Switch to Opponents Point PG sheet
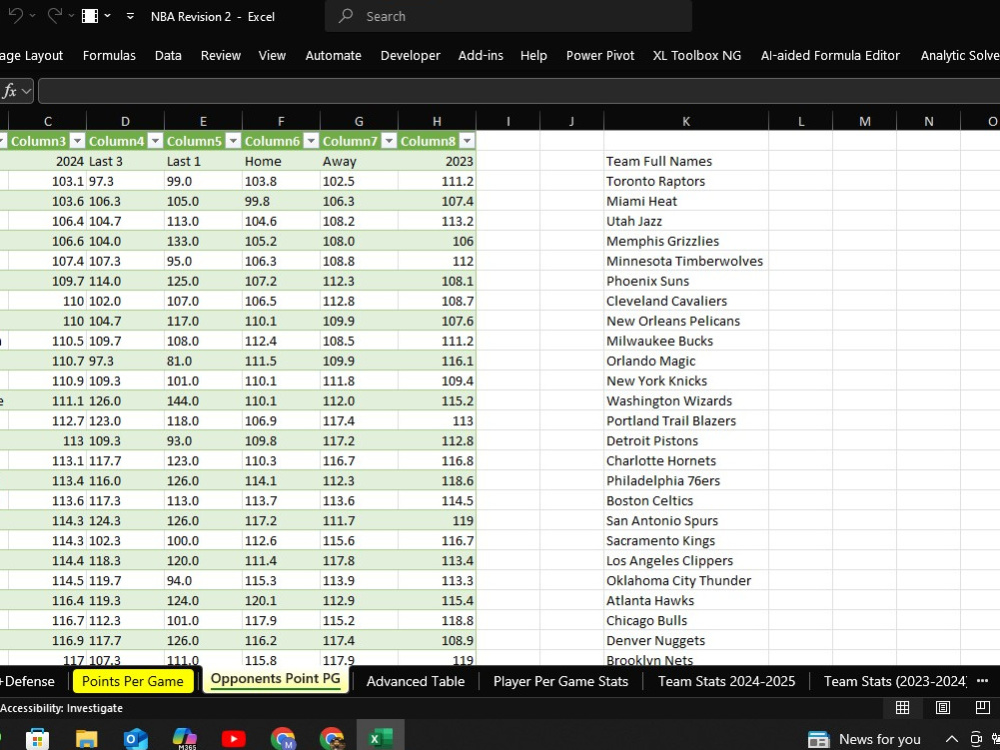1000x750 pixels. [276, 680]
